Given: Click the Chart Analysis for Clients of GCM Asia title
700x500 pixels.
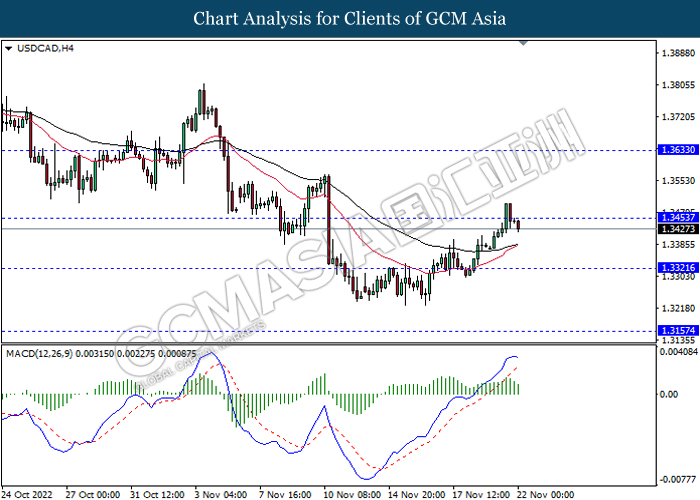Looking at the screenshot, I should point(350,19).
